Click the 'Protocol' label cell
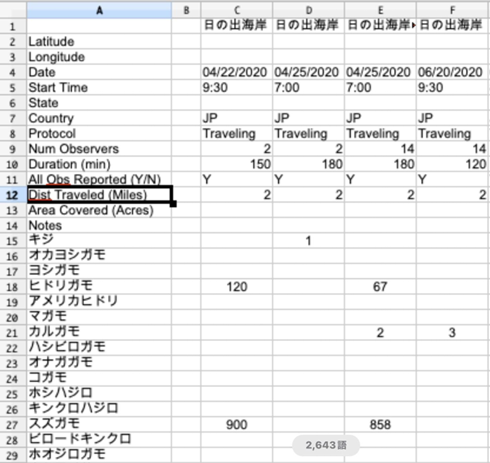490x463 pixels. 99,133
